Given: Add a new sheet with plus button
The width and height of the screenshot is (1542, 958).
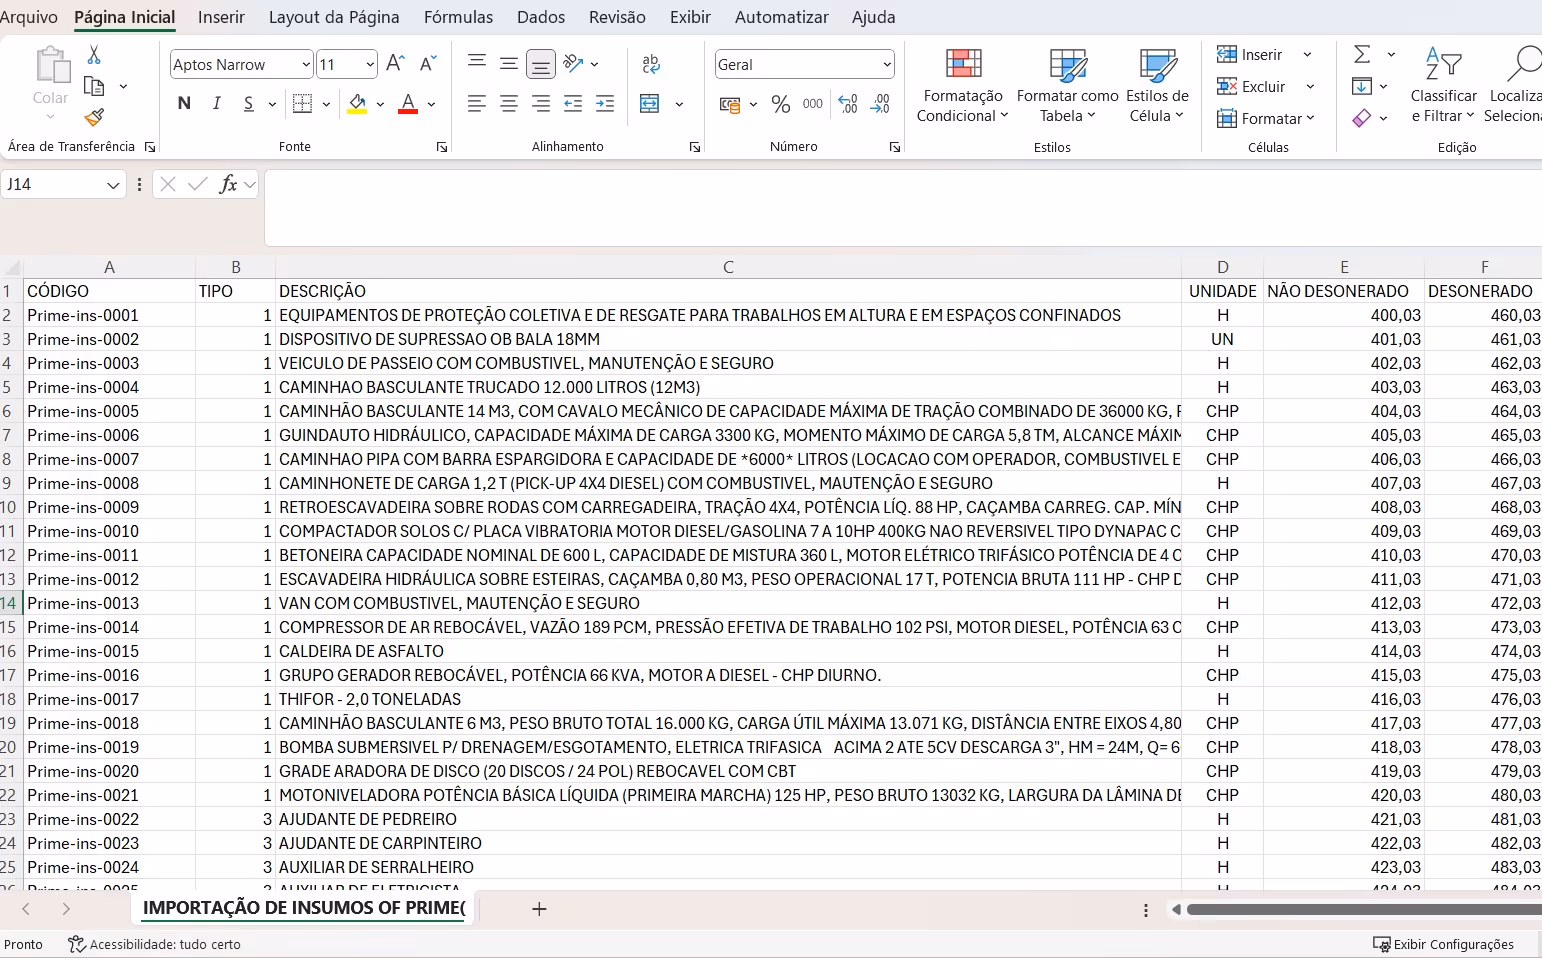Looking at the screenshot, I should [x=539, y=908].
